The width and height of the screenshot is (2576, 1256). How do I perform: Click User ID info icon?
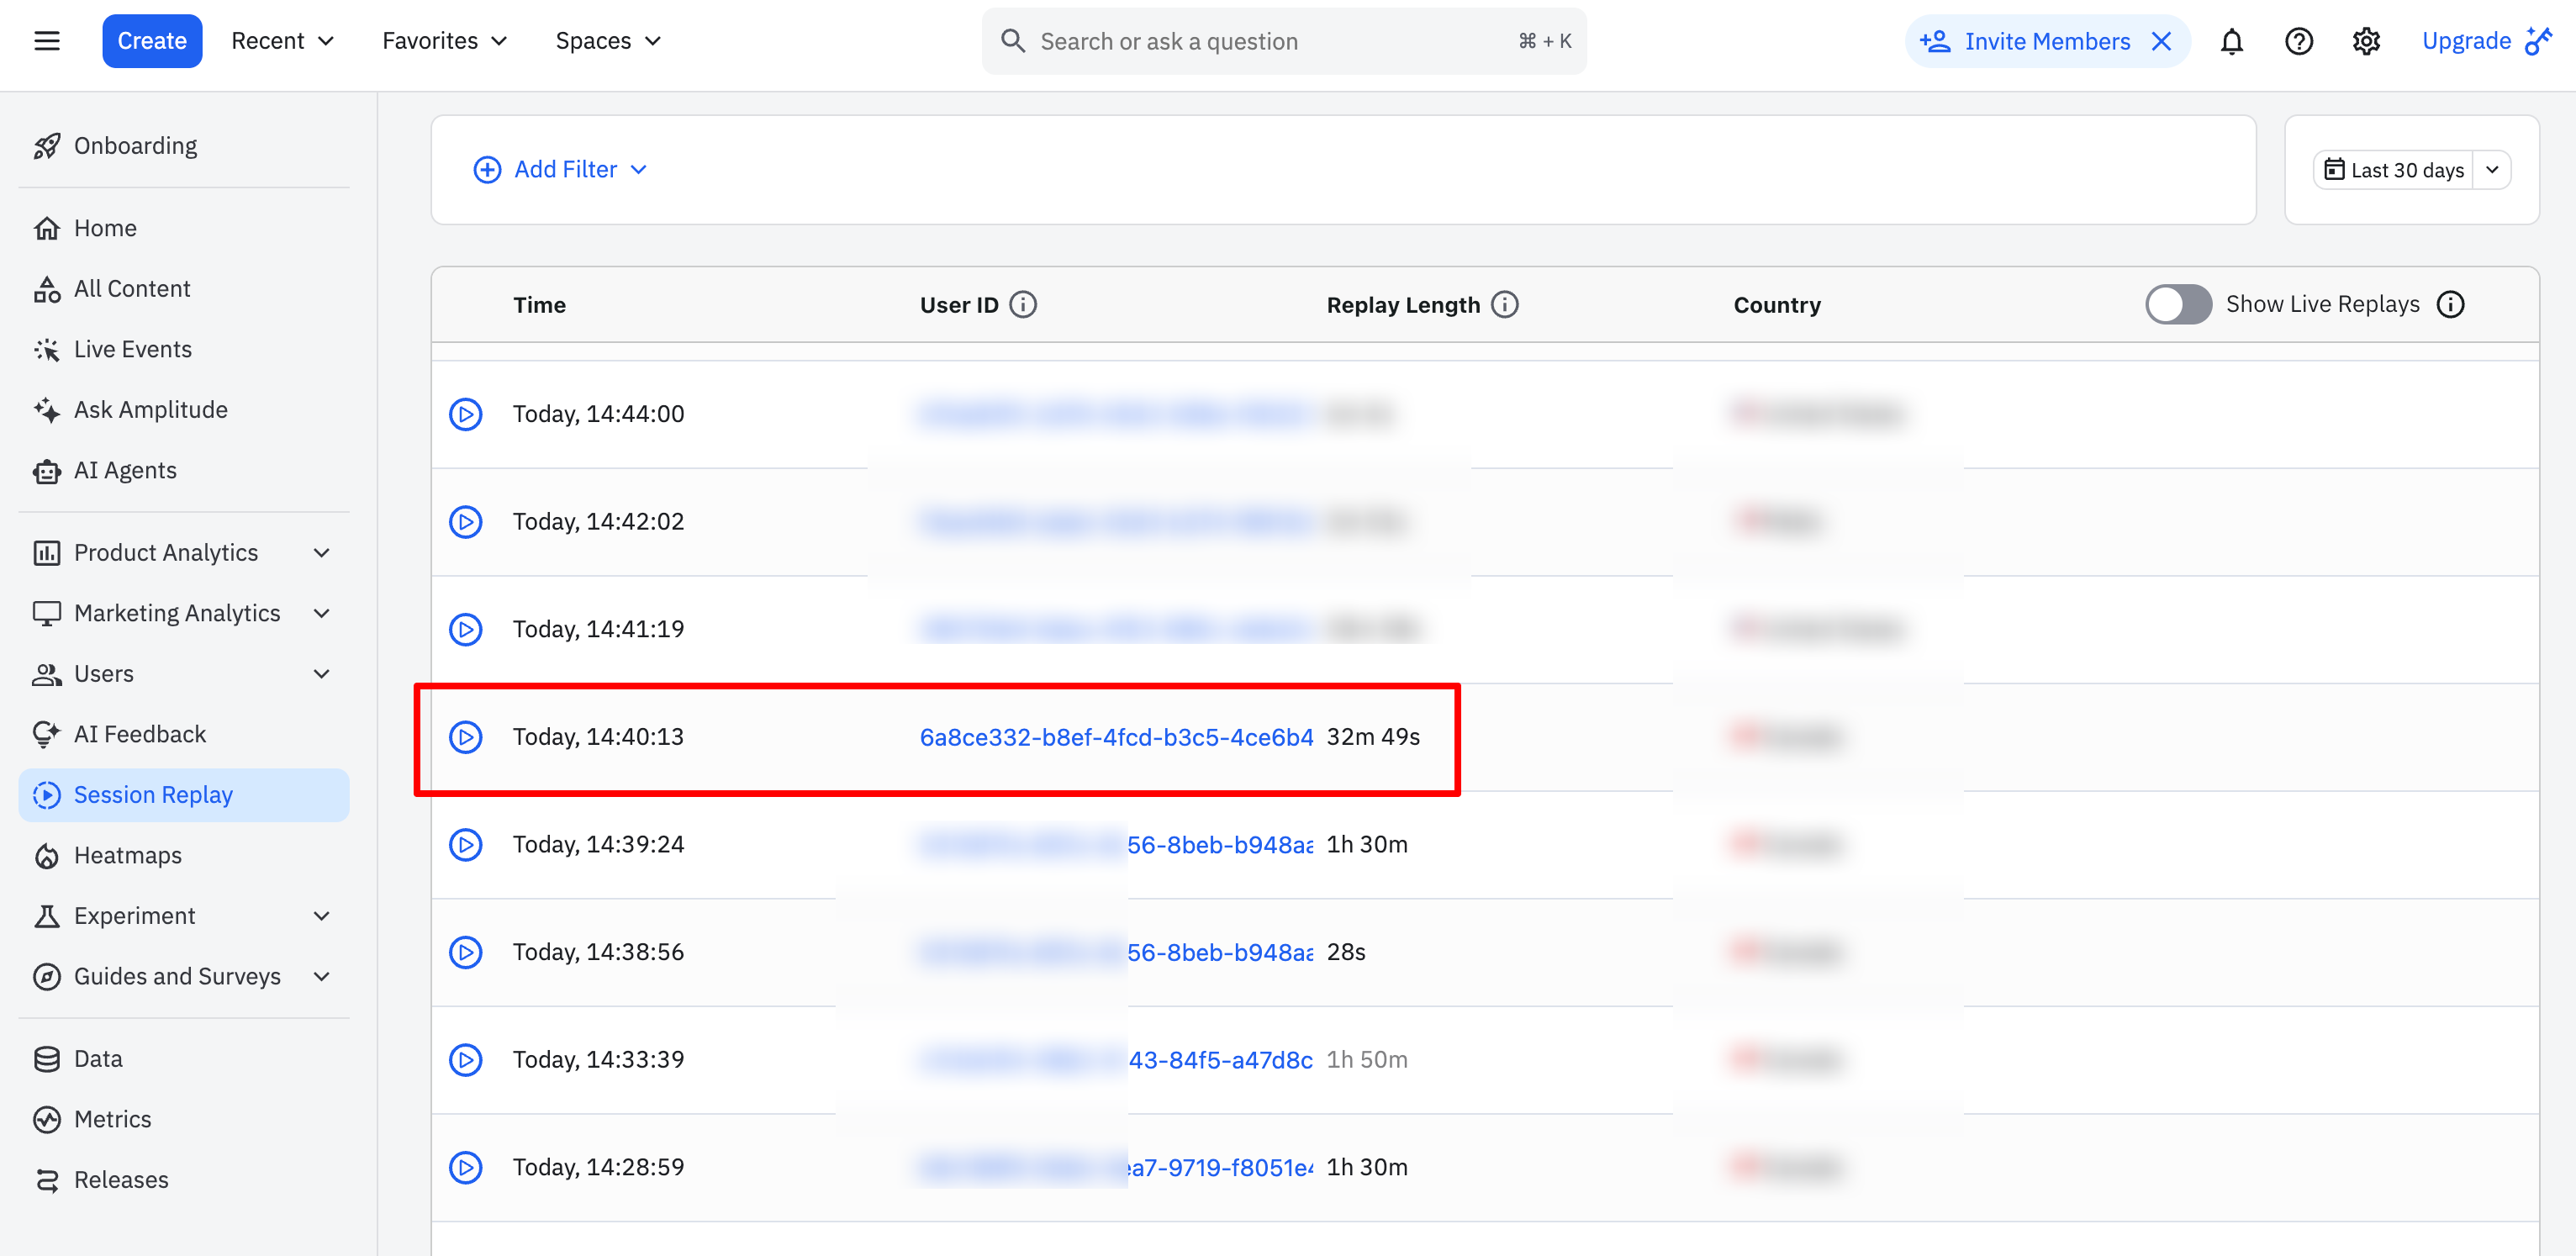(x=1022, y=304)
